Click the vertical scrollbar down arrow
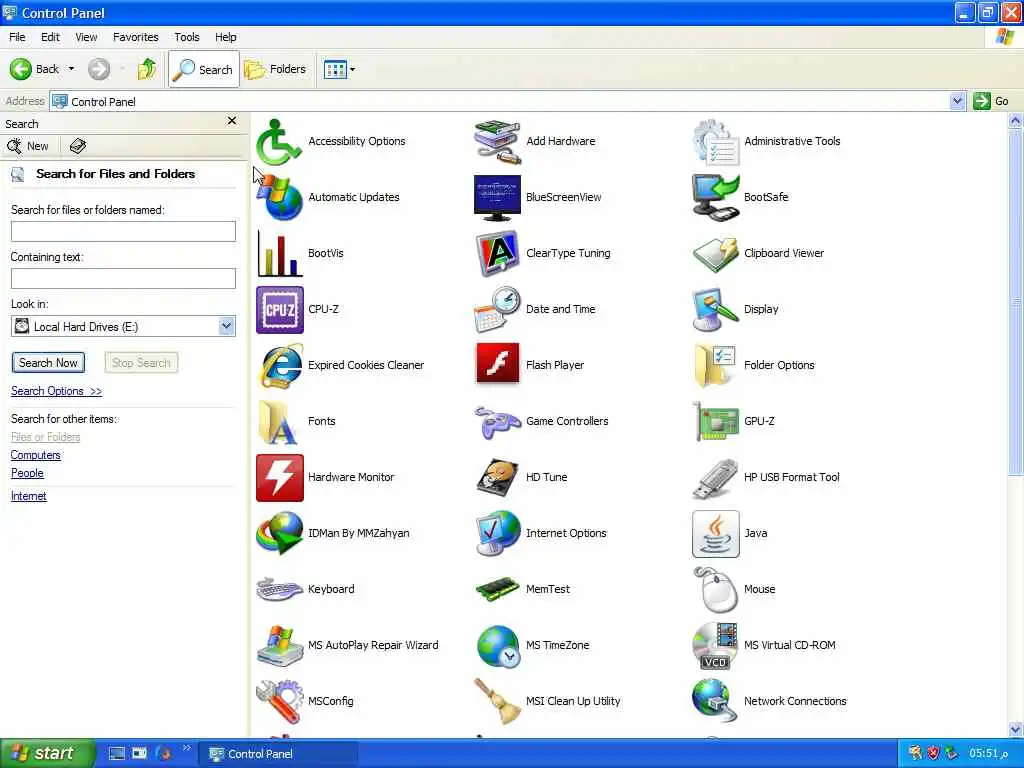Image resolution: width=1024 pixels, height=768 pixels. 1016,729
